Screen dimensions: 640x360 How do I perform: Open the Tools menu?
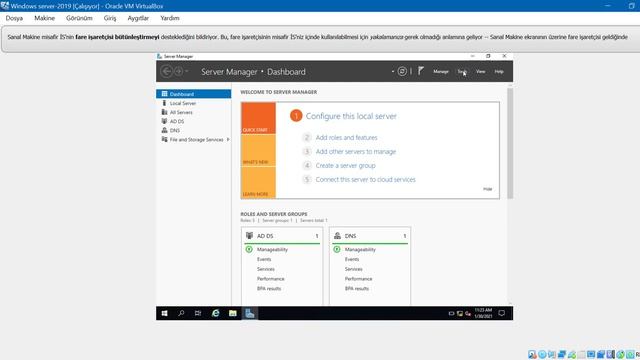(462, 71)
